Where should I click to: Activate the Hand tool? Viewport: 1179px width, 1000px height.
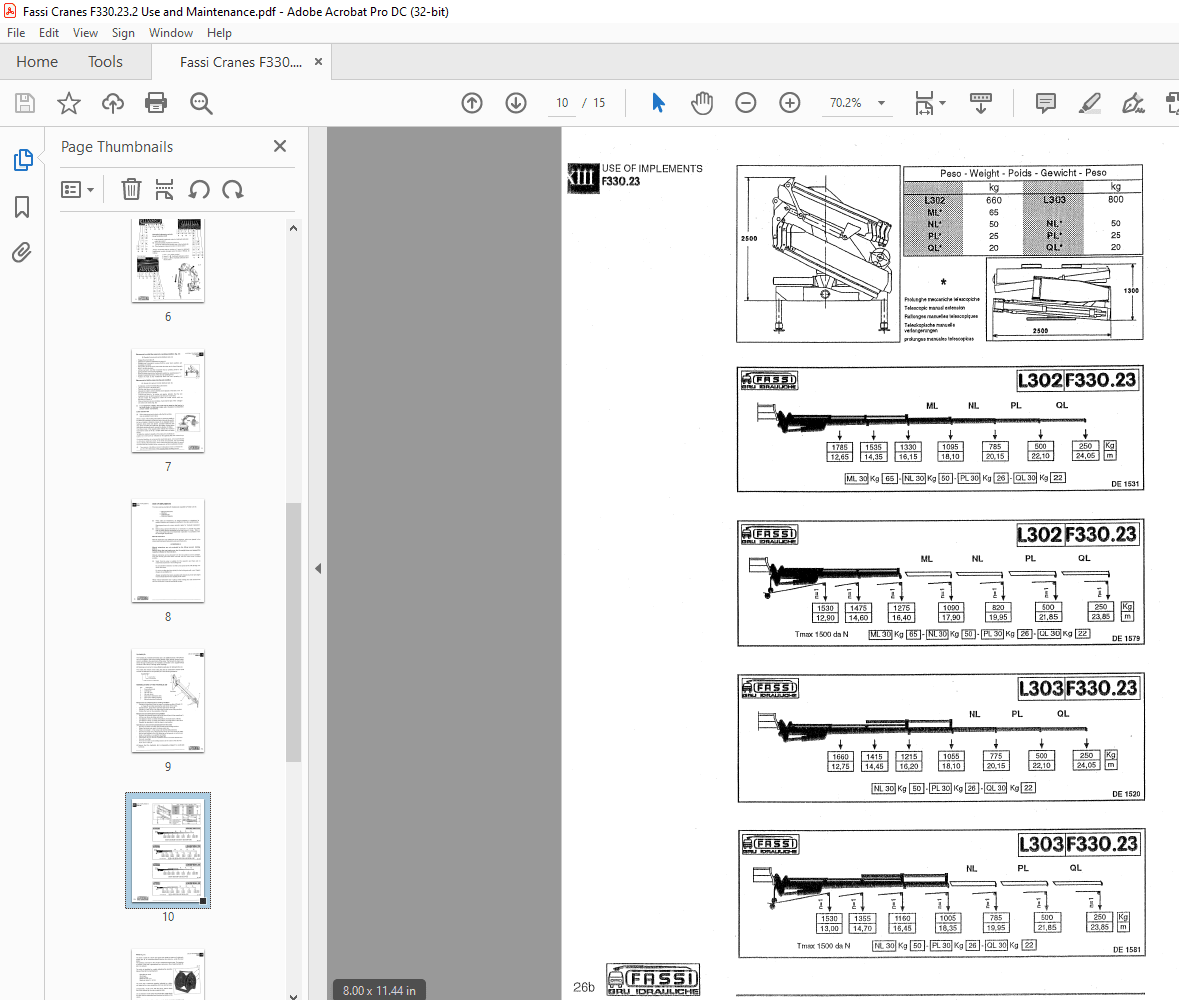702,103
